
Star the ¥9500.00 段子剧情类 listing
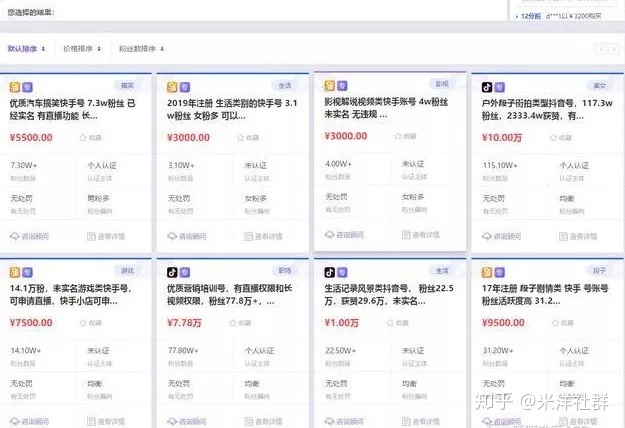[x=555, y=323]
